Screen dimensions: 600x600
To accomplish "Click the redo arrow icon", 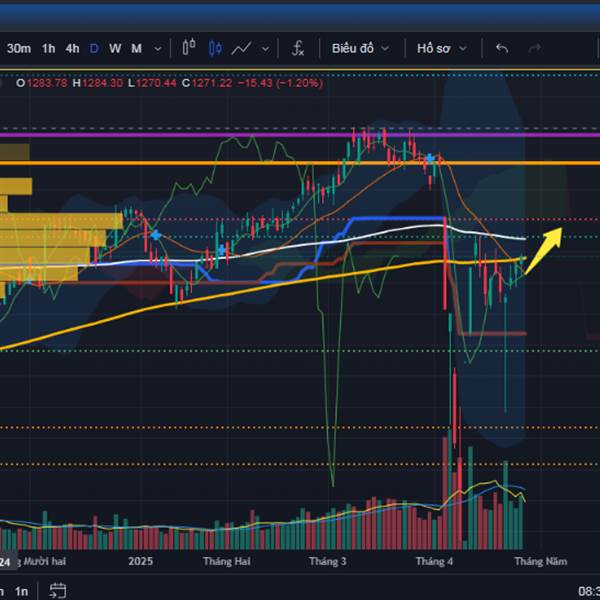I will 535,49.
